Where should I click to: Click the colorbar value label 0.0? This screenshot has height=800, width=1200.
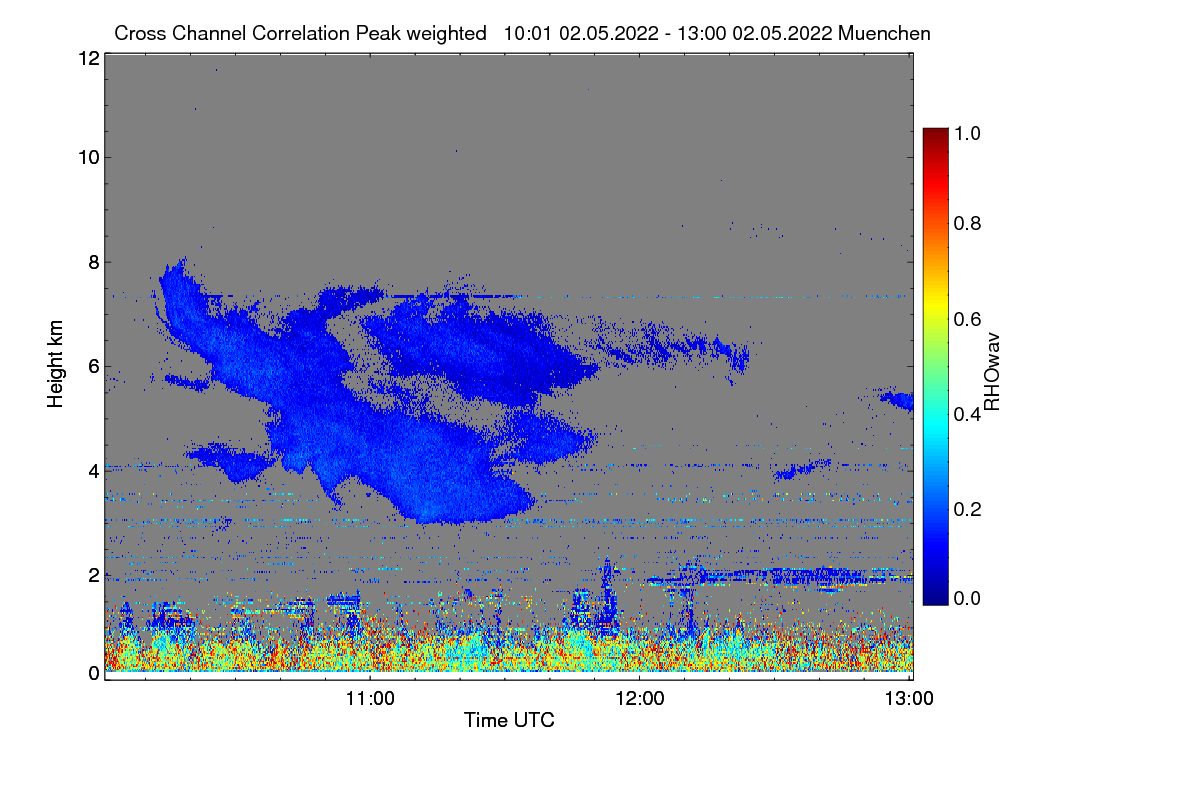point(968,598)
